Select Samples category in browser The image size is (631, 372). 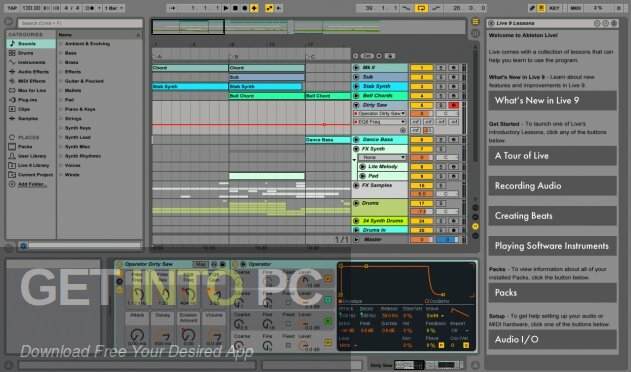(31, 118)
